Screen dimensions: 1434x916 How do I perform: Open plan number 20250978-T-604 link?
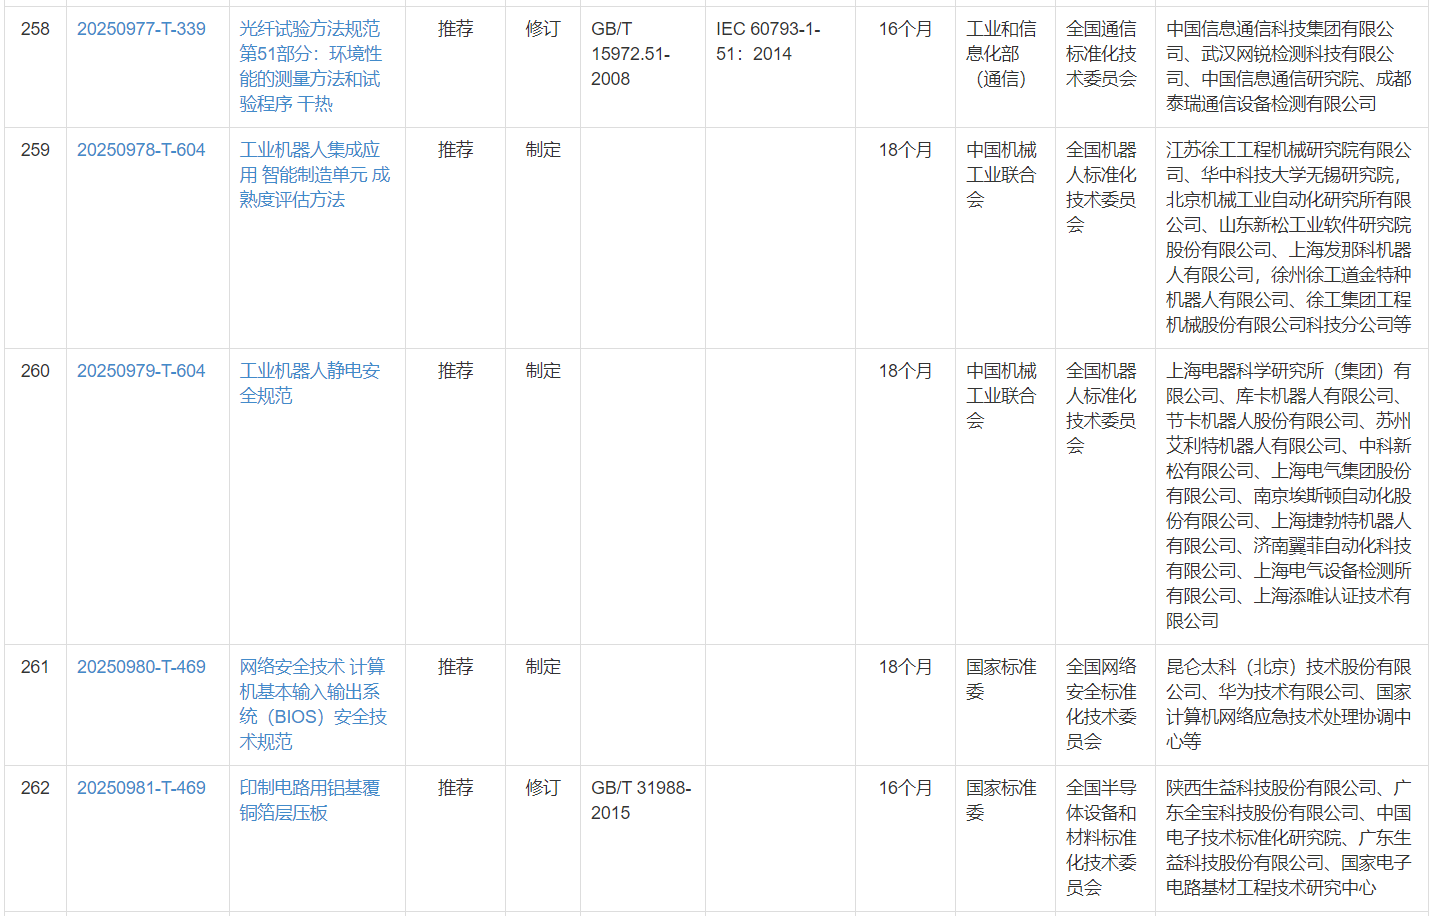point(141,150)
